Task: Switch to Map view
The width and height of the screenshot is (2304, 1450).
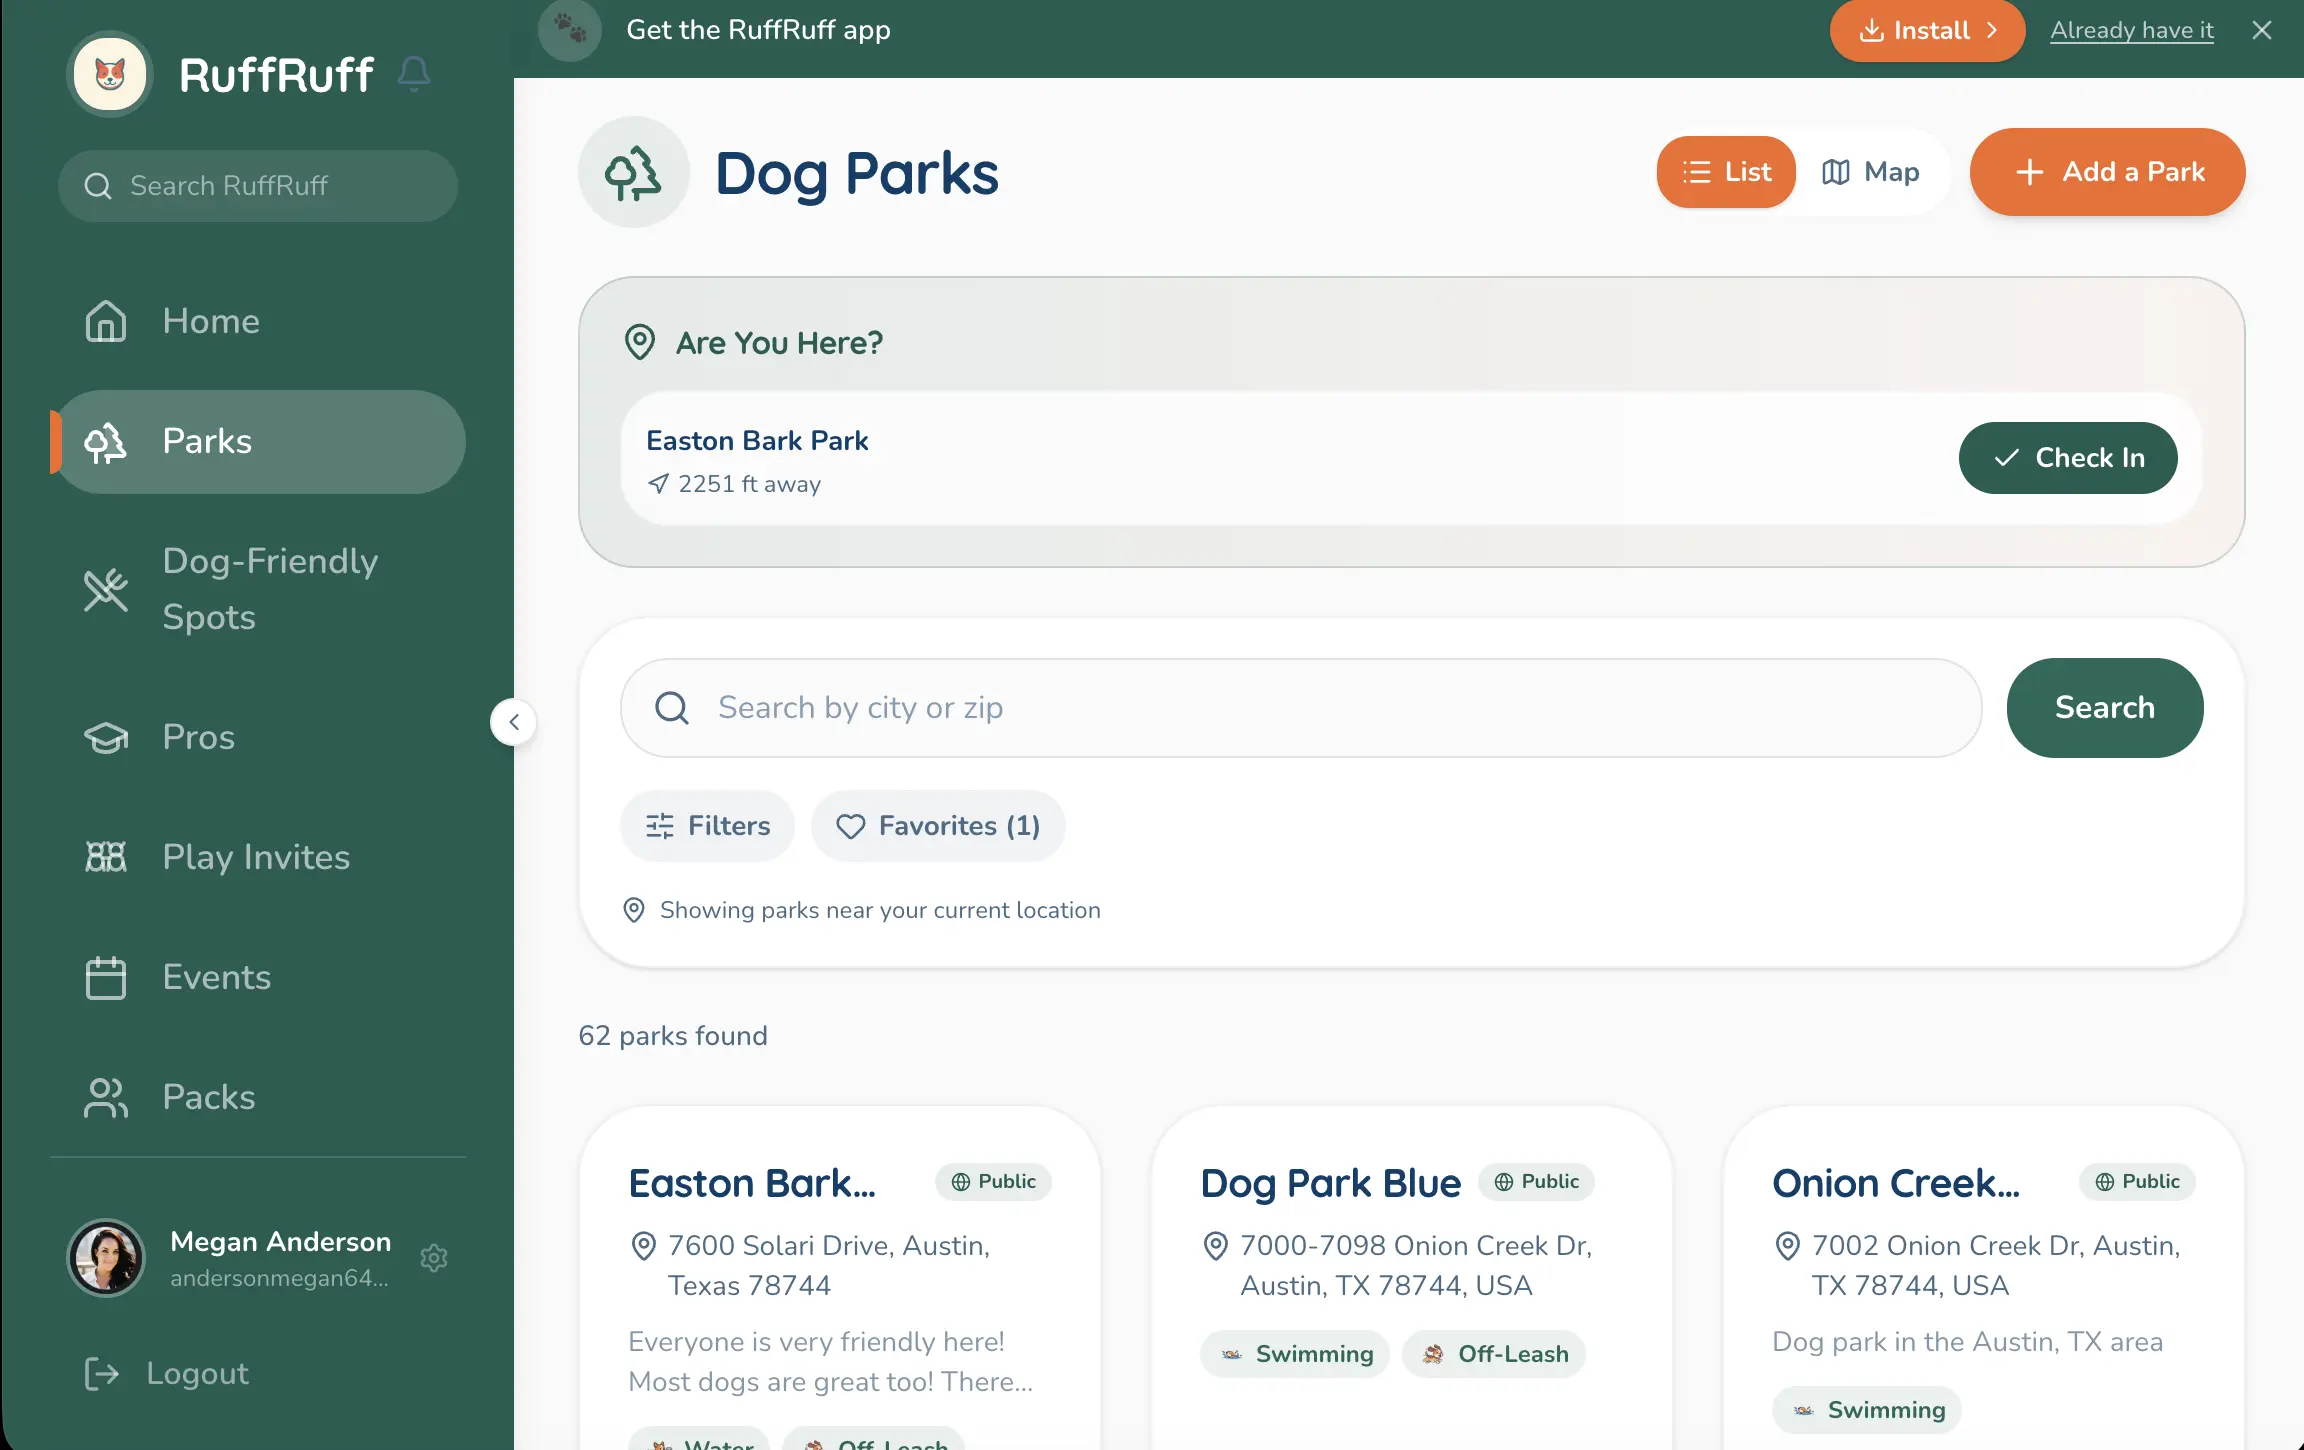Action: pos(1871,172)
